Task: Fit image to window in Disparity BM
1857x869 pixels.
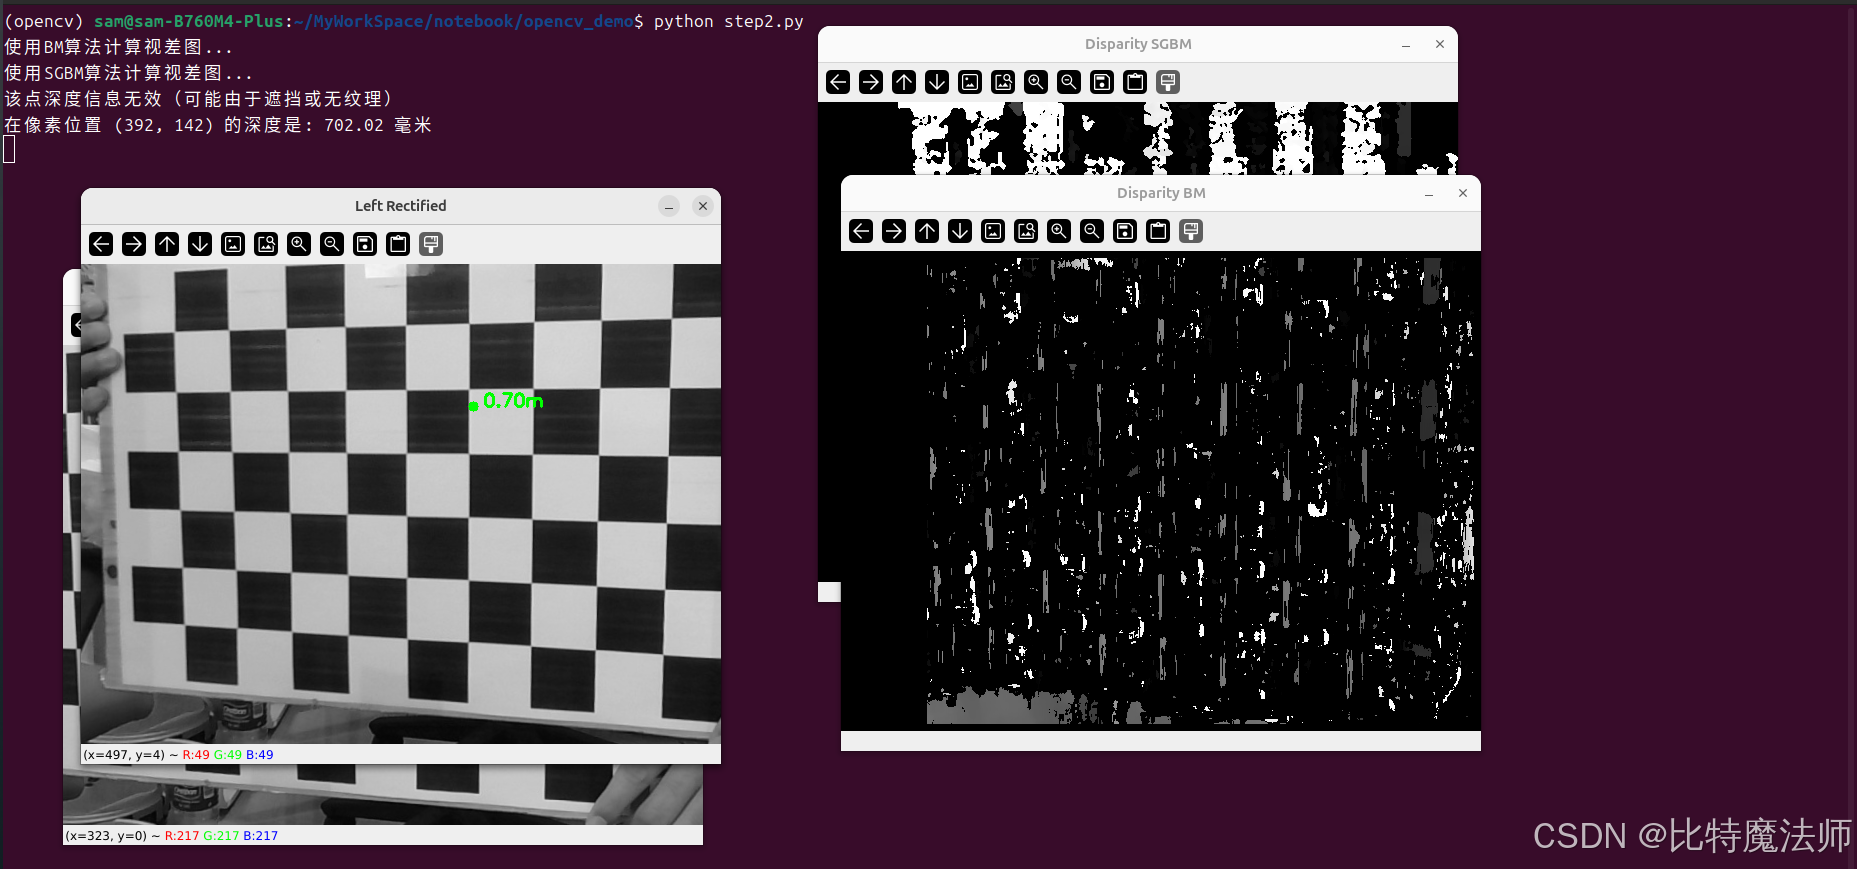Action: tap(1026, 231)
